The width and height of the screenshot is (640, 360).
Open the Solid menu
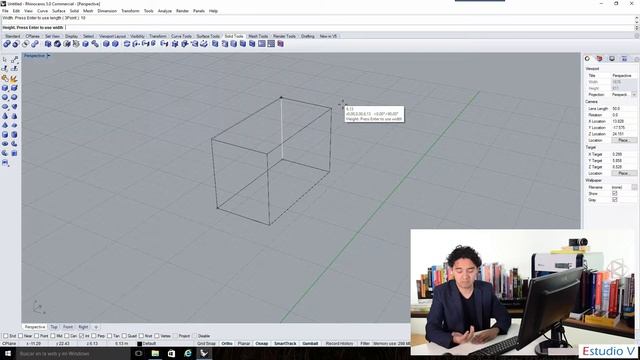74,11
